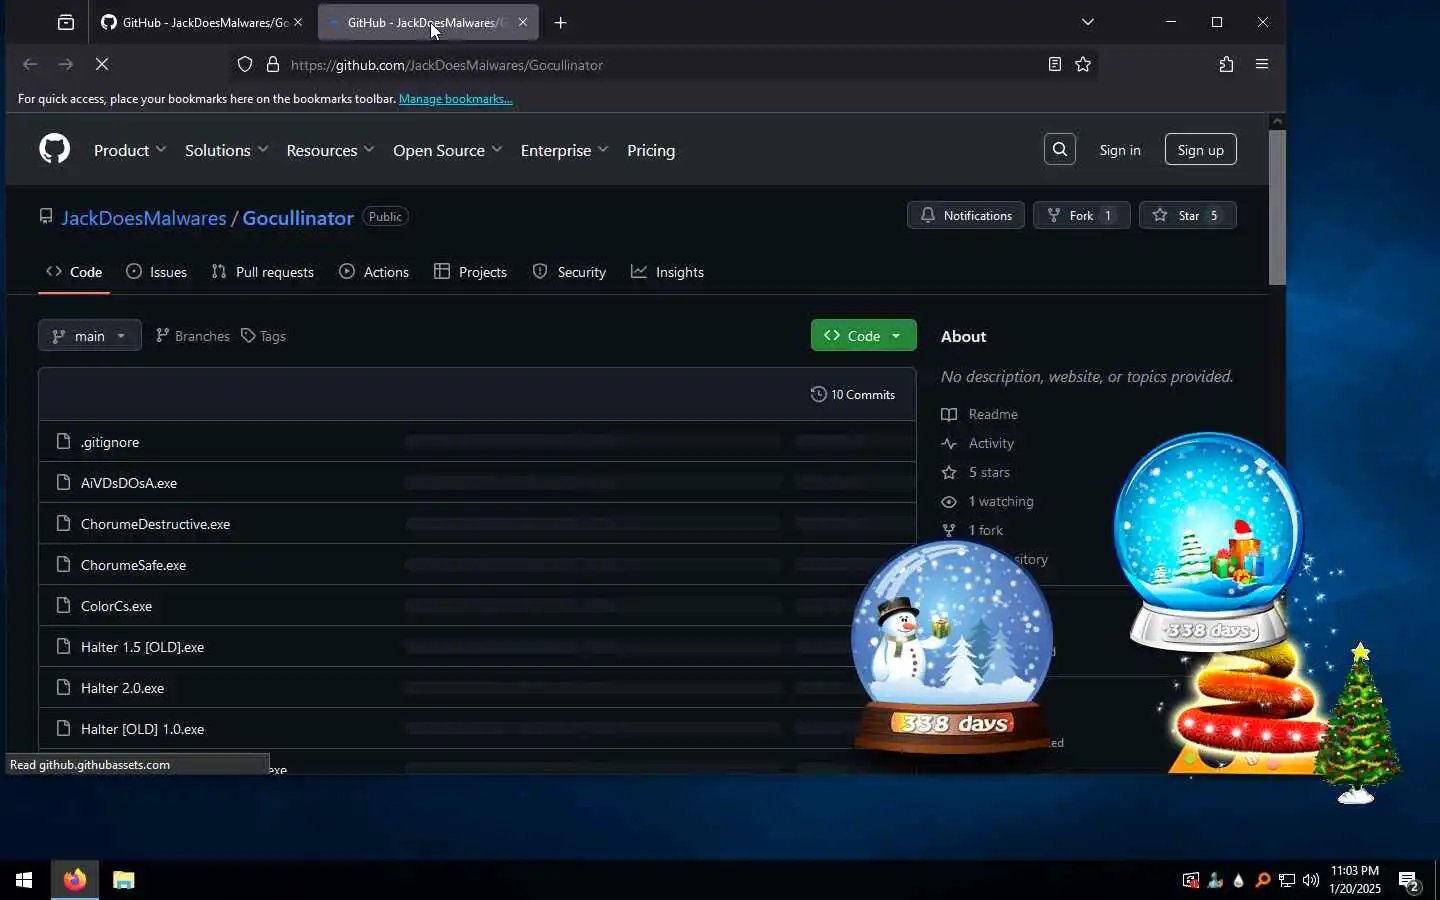The height and width of the screenshot is (900, 1440).
Task: Open ChorumeSafe.exe file
Action: 133,565
